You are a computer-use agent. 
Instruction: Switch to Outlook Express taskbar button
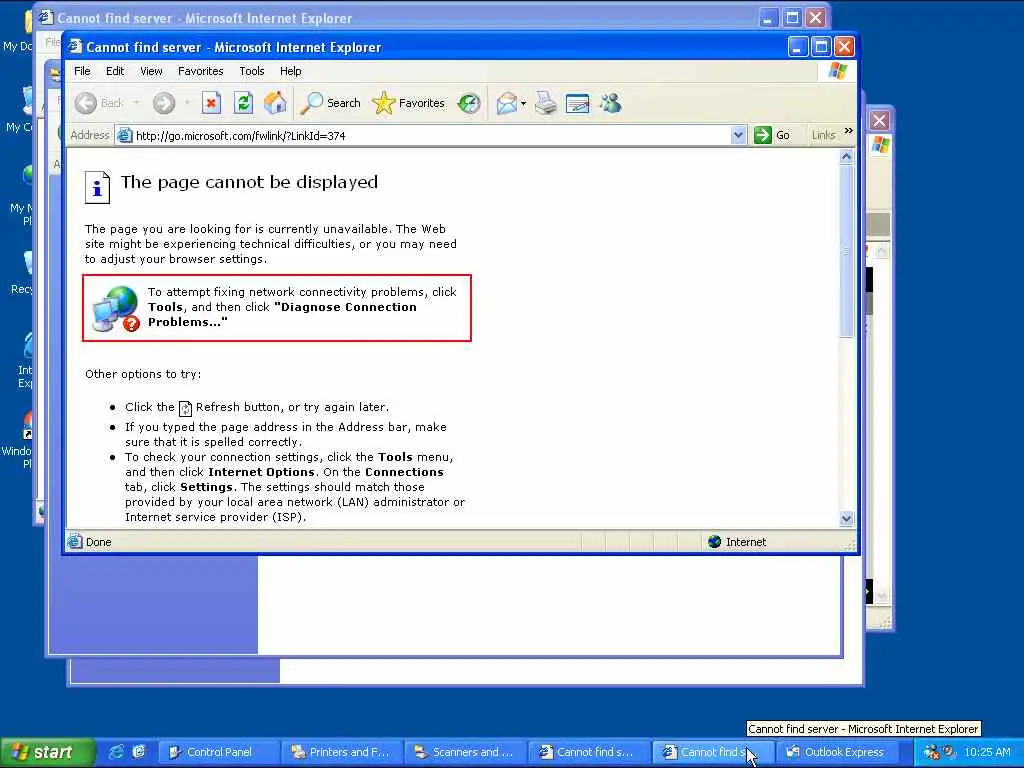coord(839,752)
